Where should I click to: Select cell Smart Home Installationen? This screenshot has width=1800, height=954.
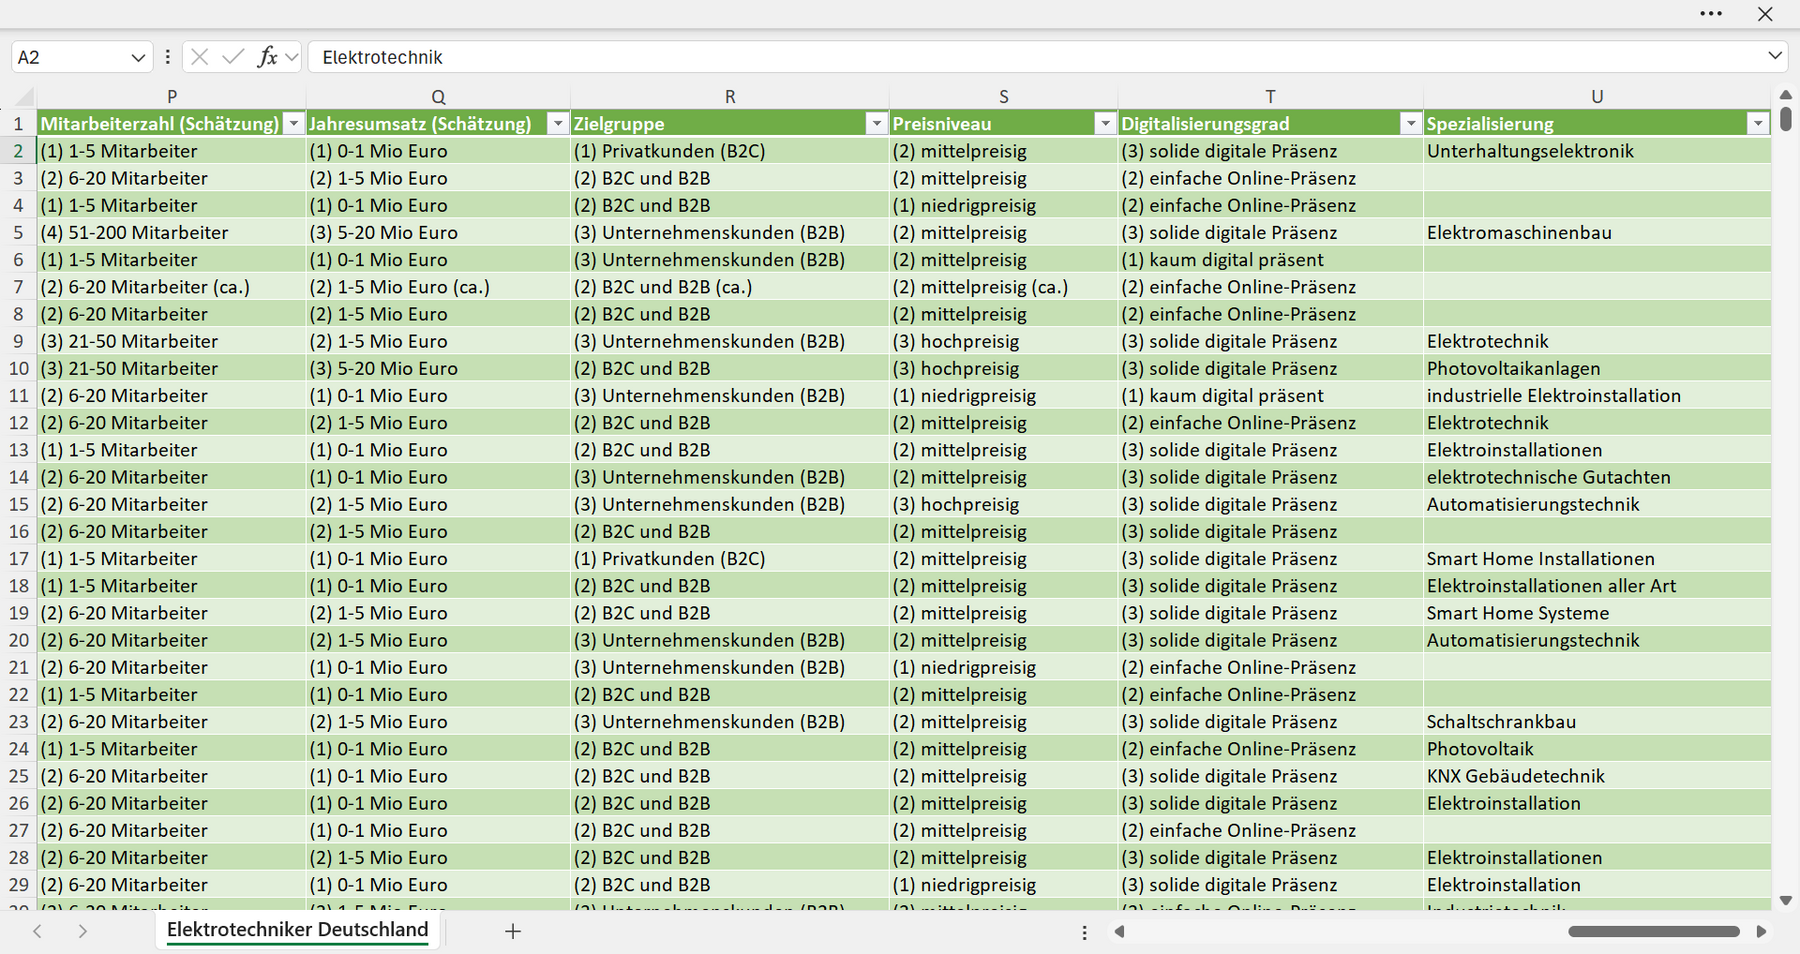(x=1597, y=559)
